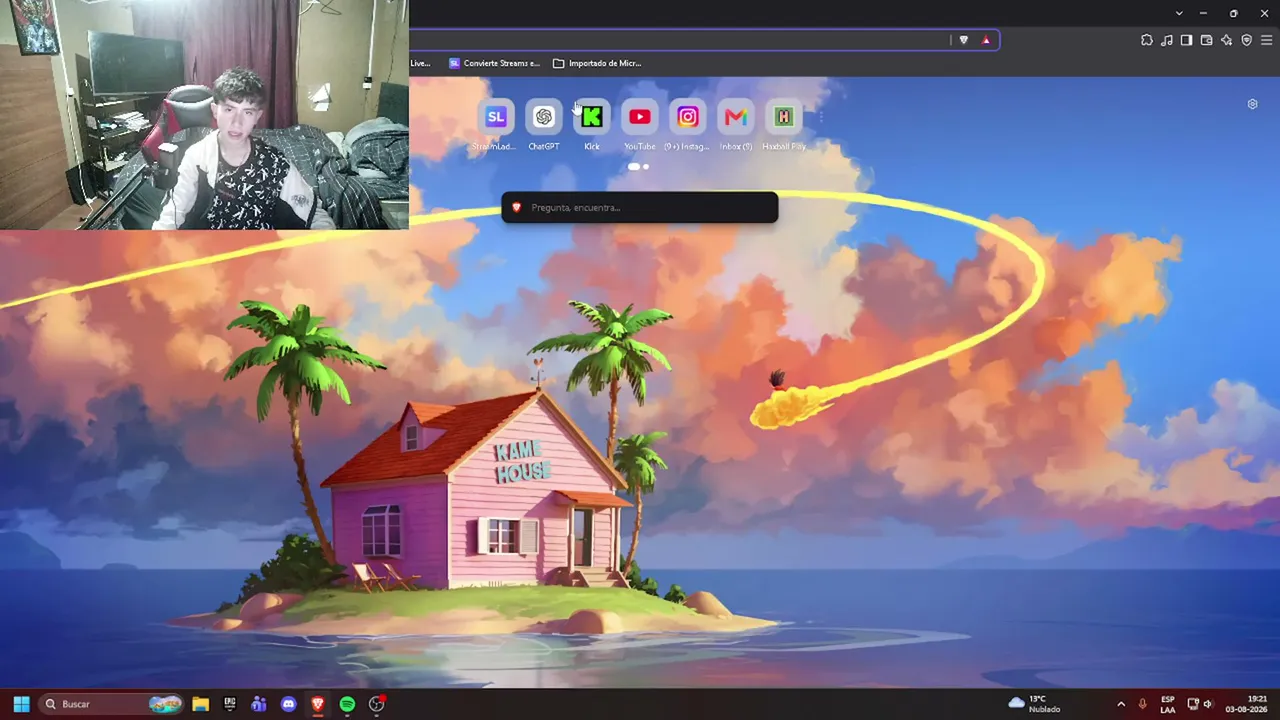Open the Gmail Inbox shortcut tile

coord(736,117)
